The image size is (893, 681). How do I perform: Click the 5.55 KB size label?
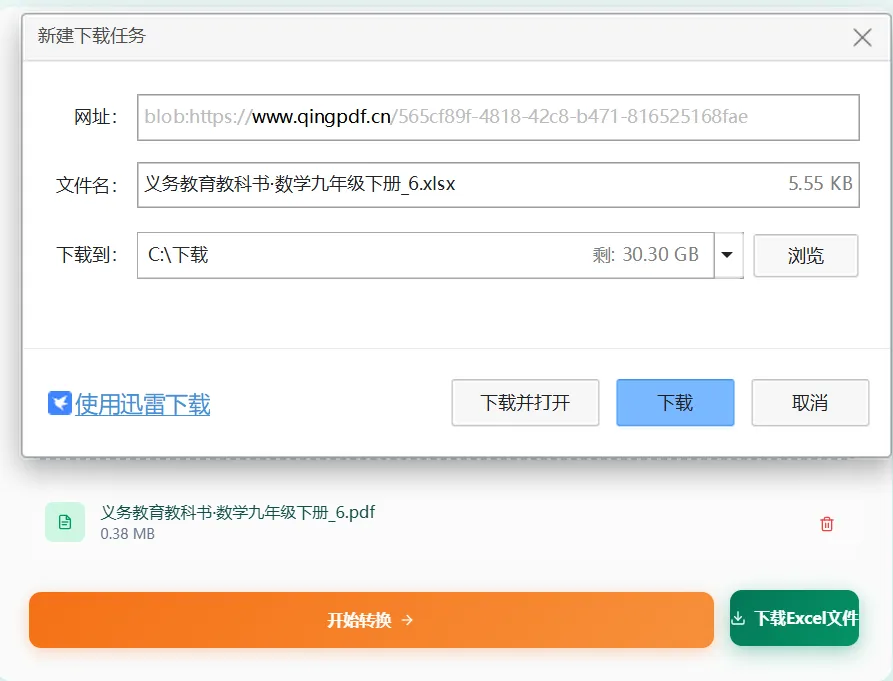(x=820, y=183)
